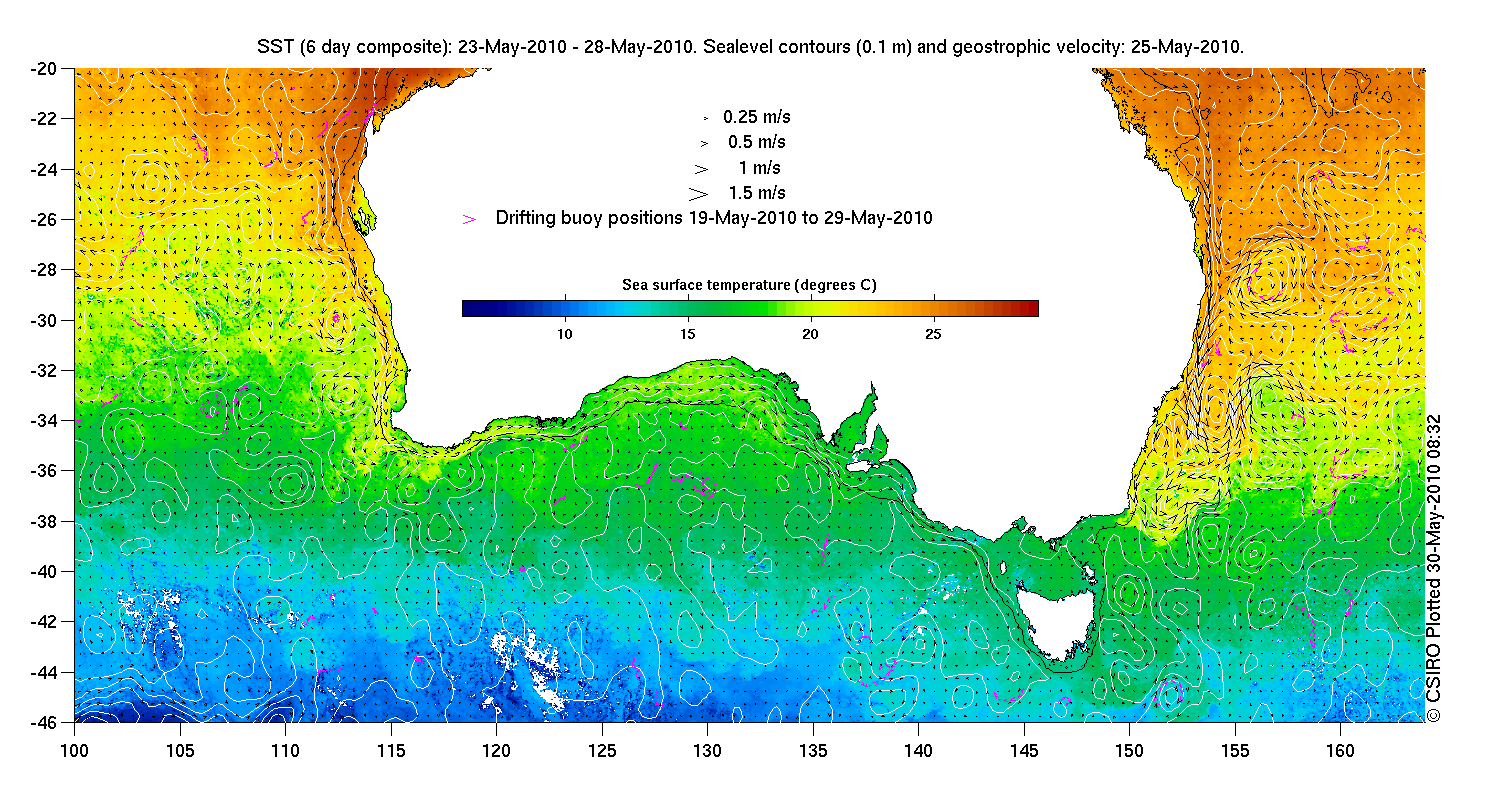Click the longitude axis label 115
Image resolution: width=1500 pixels, height=790 pixels.
click(x=391, y=749)
